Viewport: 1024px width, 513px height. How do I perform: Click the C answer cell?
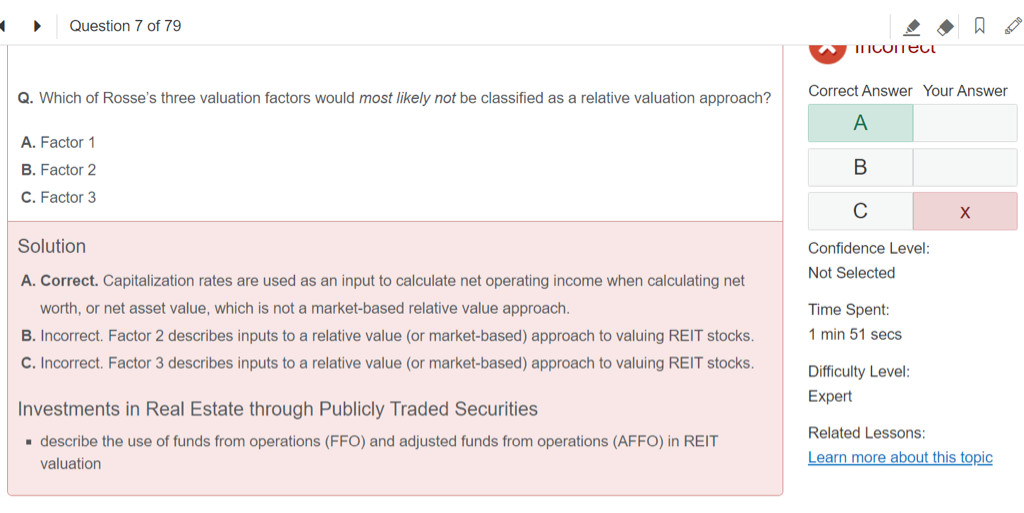pos(860,211)
